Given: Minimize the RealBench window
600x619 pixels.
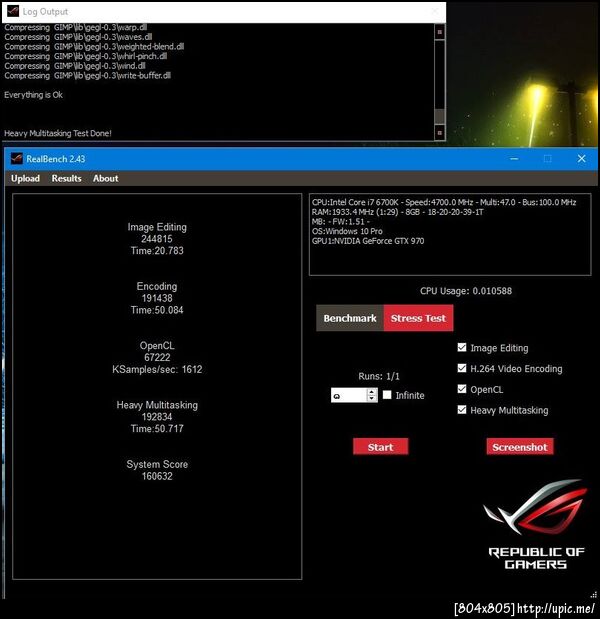Looking at the screenshot, I should pos(514,159).
